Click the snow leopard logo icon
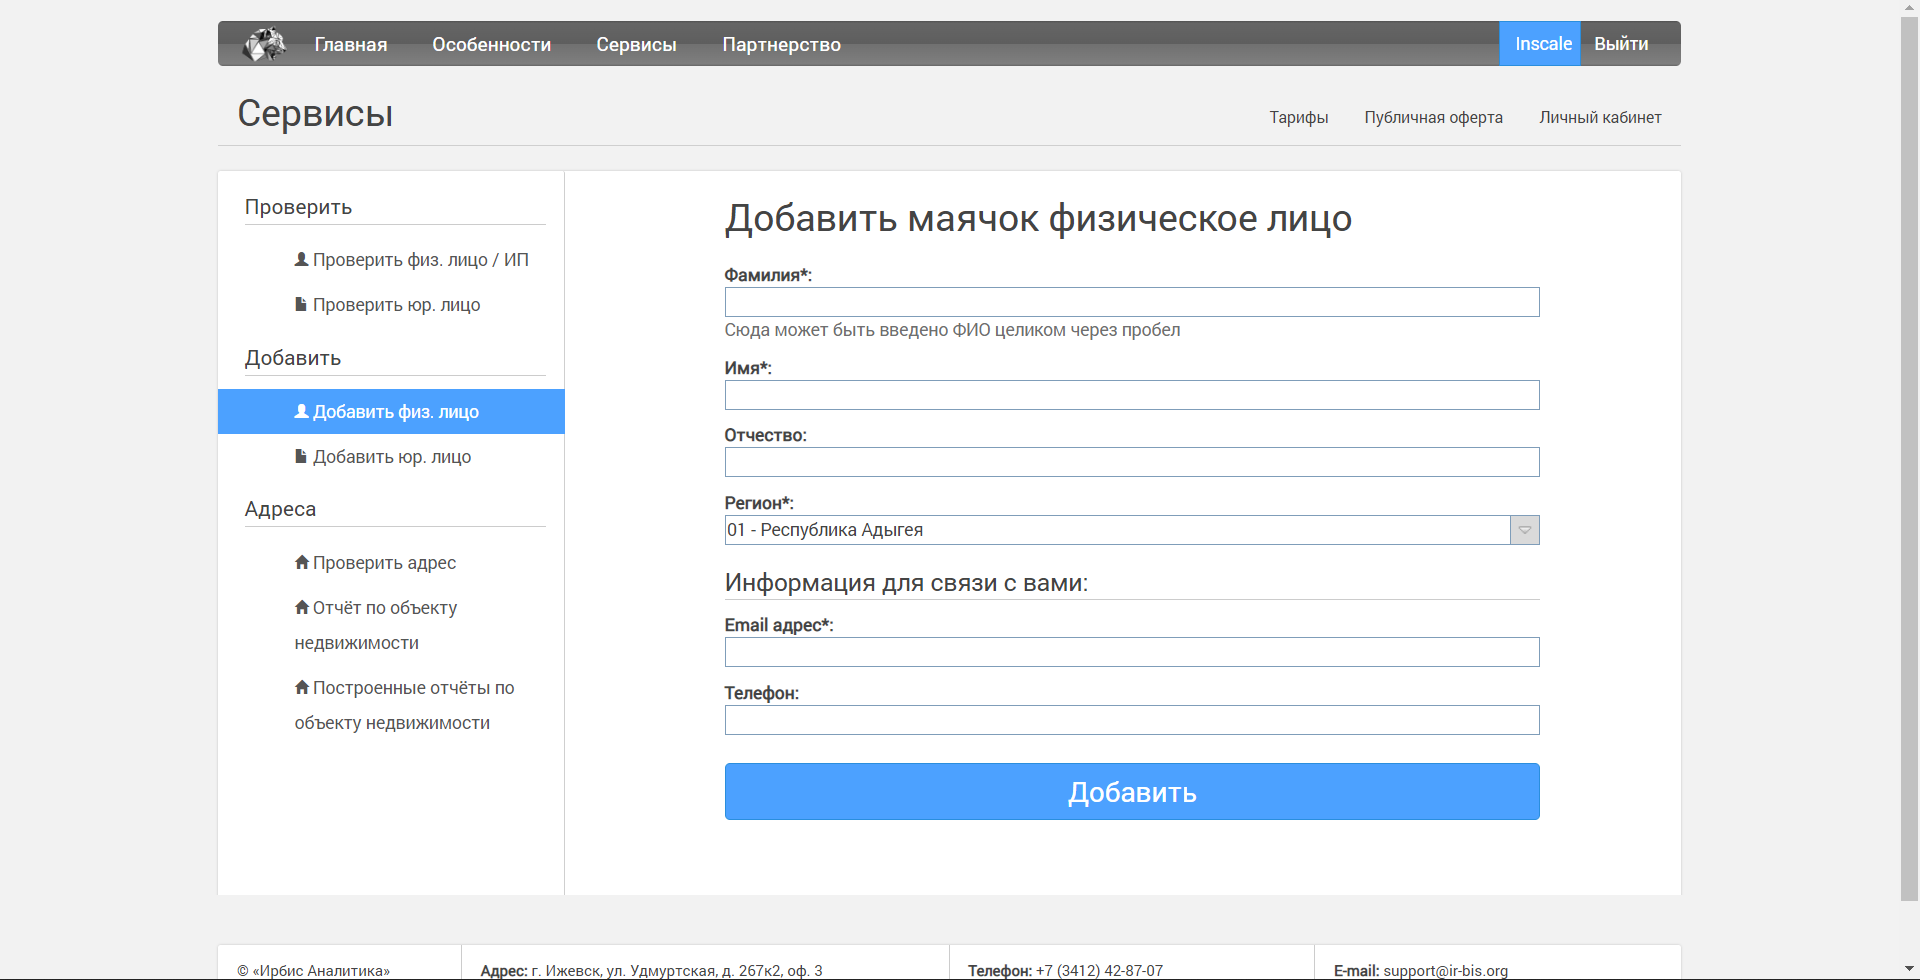Screen dimensions: 1920x980 tap(265, 44)
